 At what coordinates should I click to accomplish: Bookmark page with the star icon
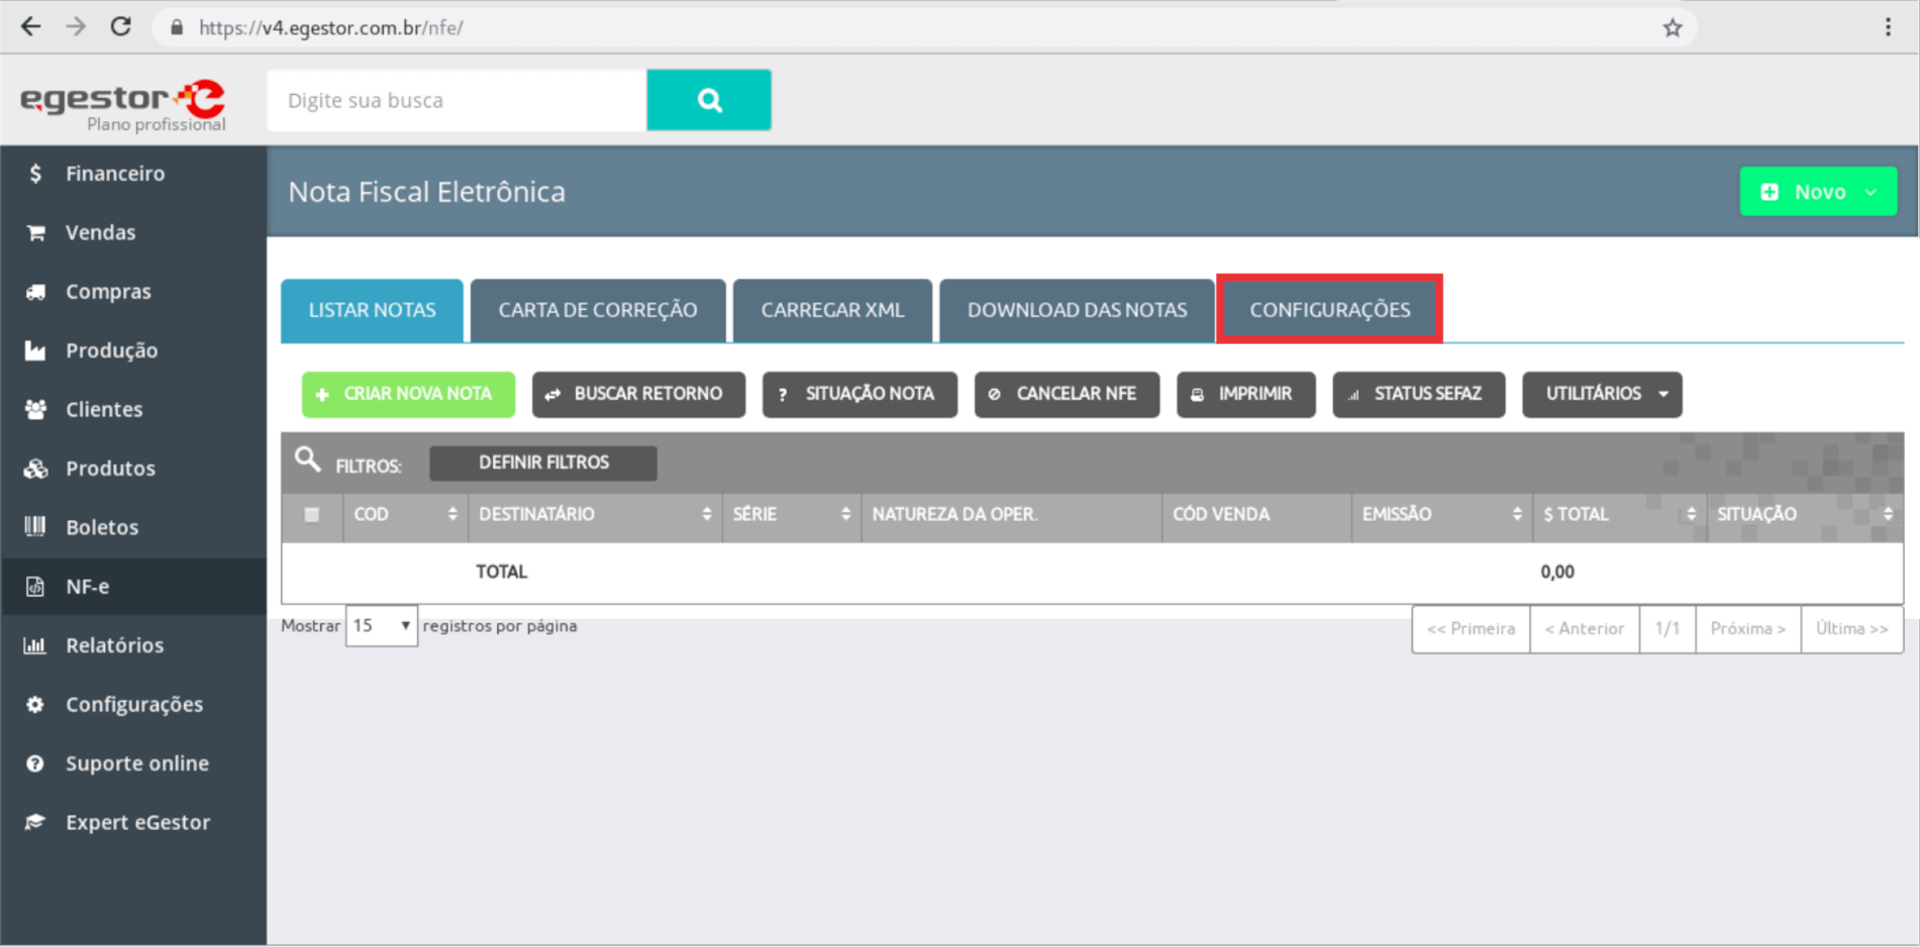[x=1672, y=28]
